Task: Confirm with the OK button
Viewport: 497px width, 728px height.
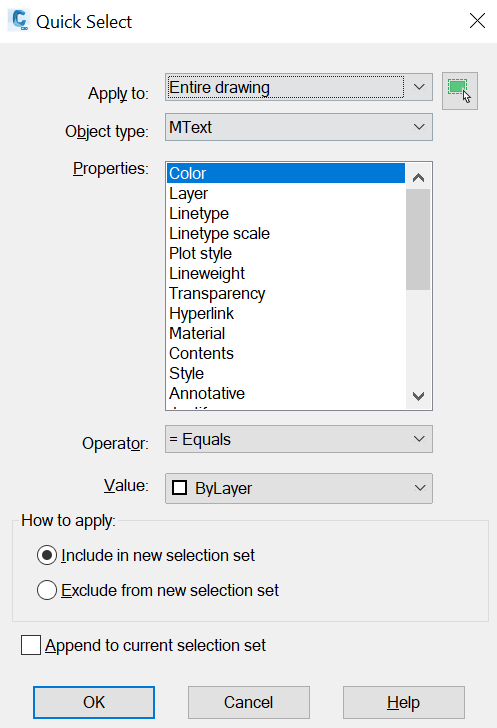Action: pyautogui.click(x=94, y=702)
